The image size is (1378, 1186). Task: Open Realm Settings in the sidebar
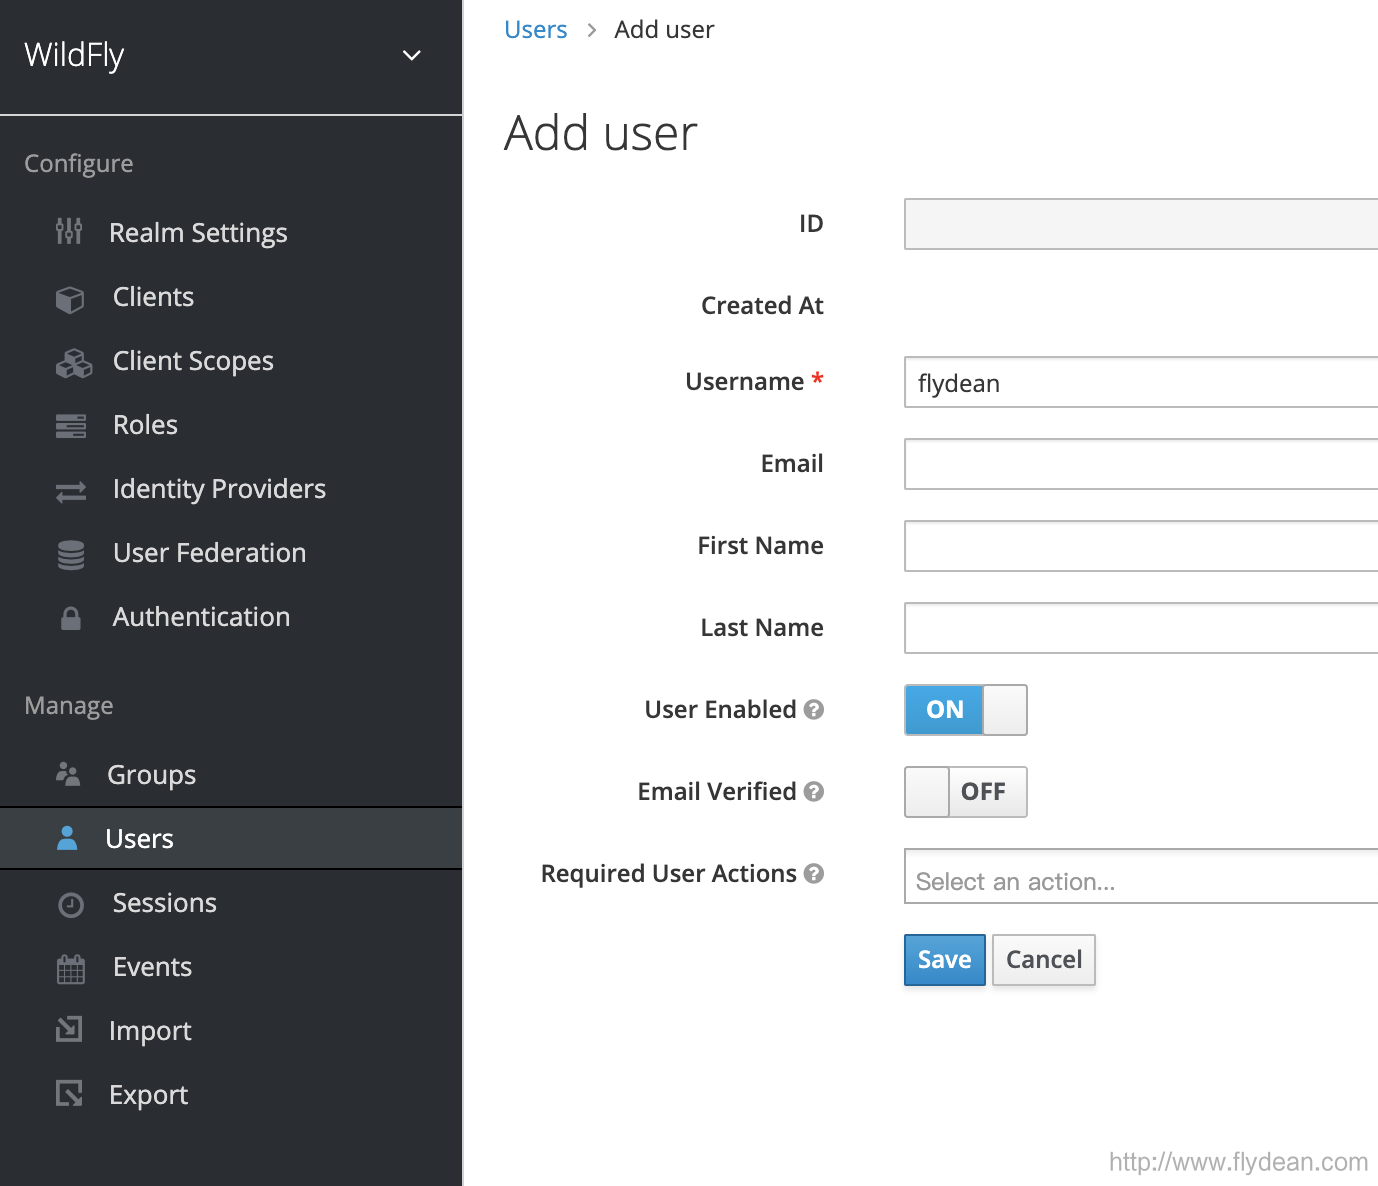(198, 232)
